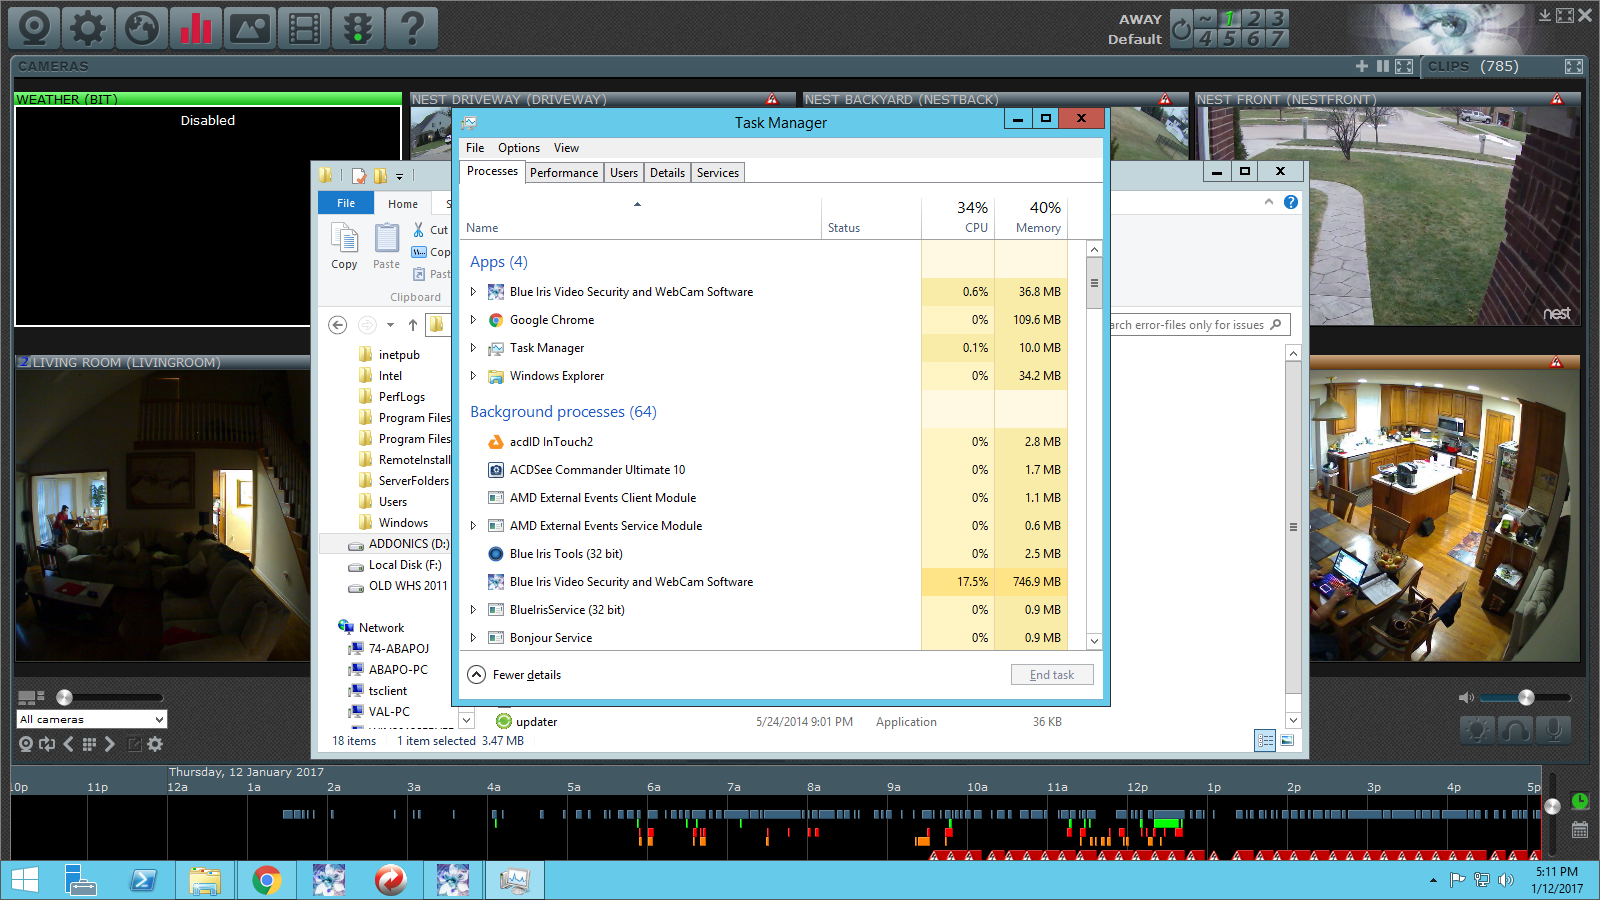Collapse view with Fewer details arrow
1600x900 pixels.
pyautogui.click(x=477, y=675)
